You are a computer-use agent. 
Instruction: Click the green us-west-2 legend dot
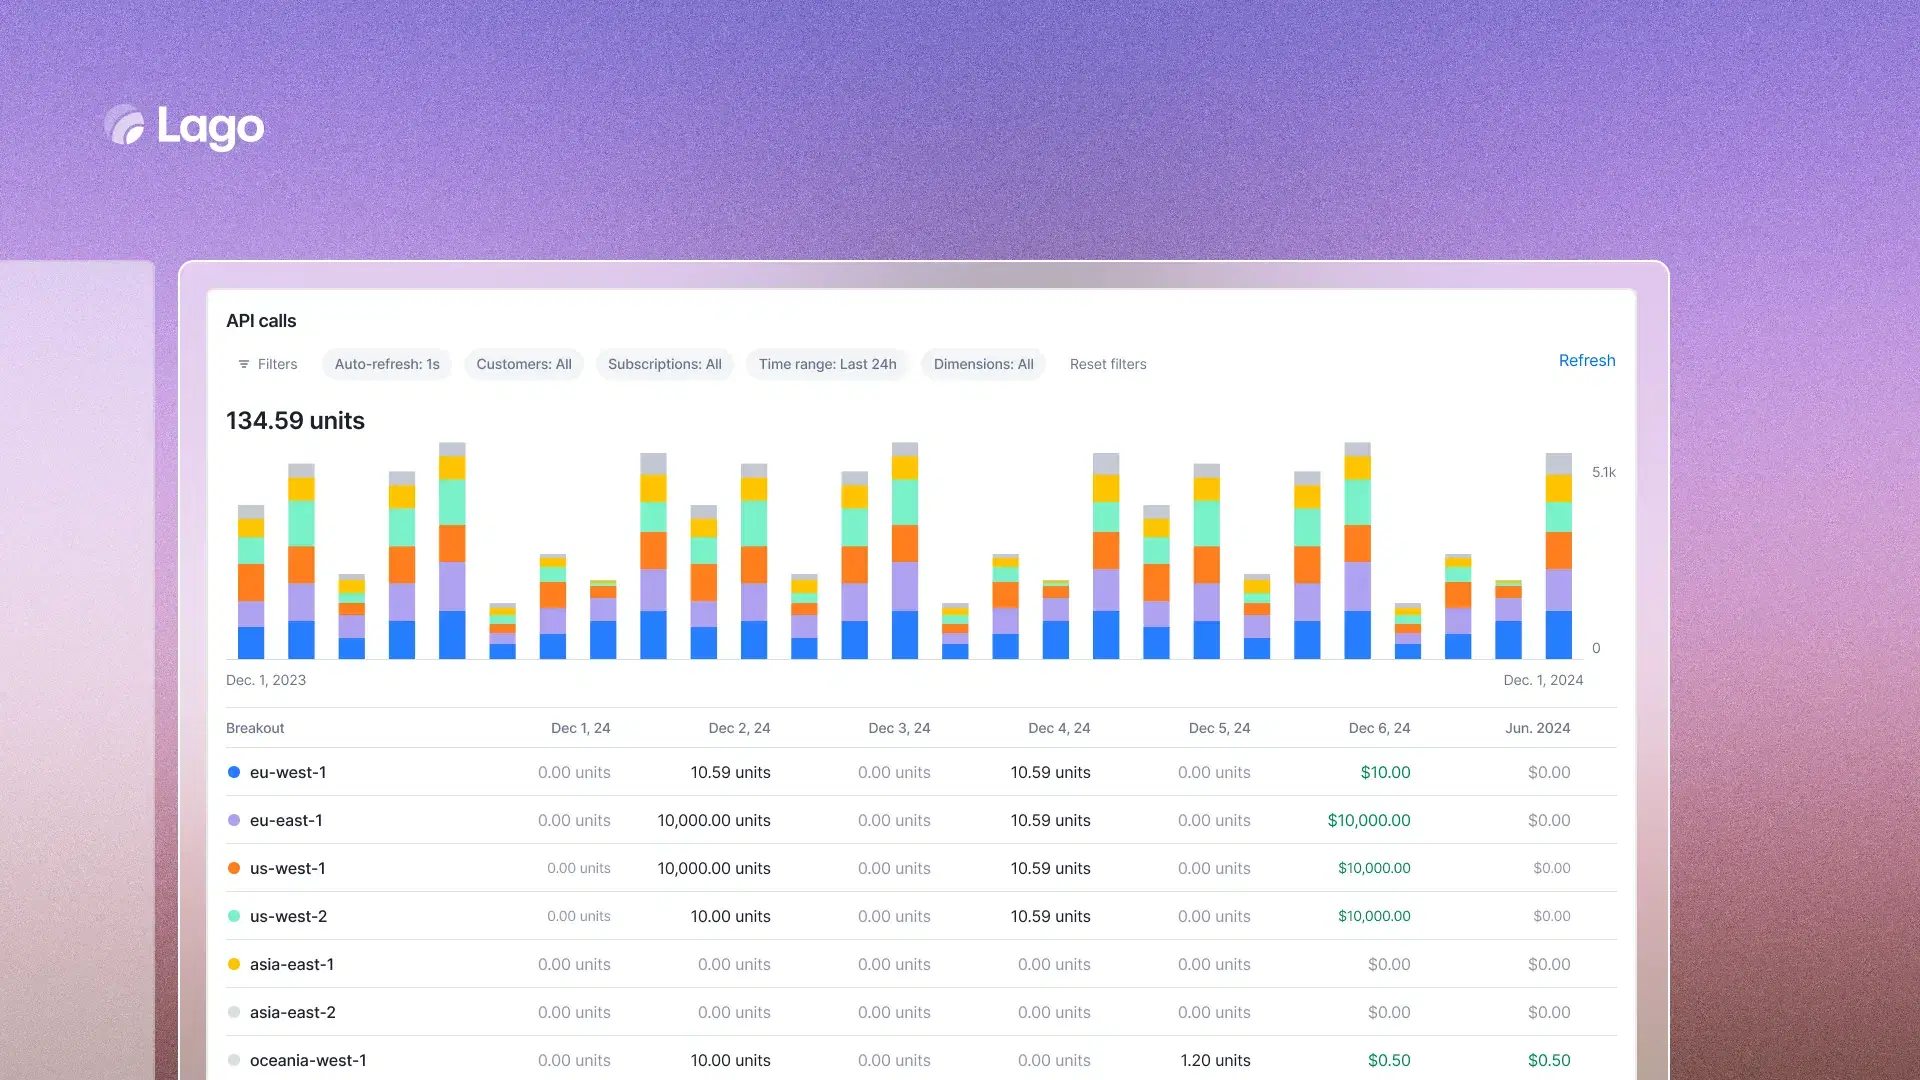point(234,916)
